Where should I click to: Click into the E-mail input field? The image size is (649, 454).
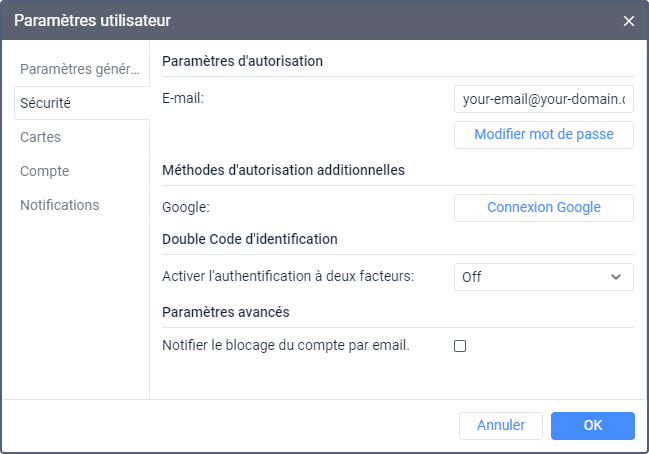[x=543, y=100]
